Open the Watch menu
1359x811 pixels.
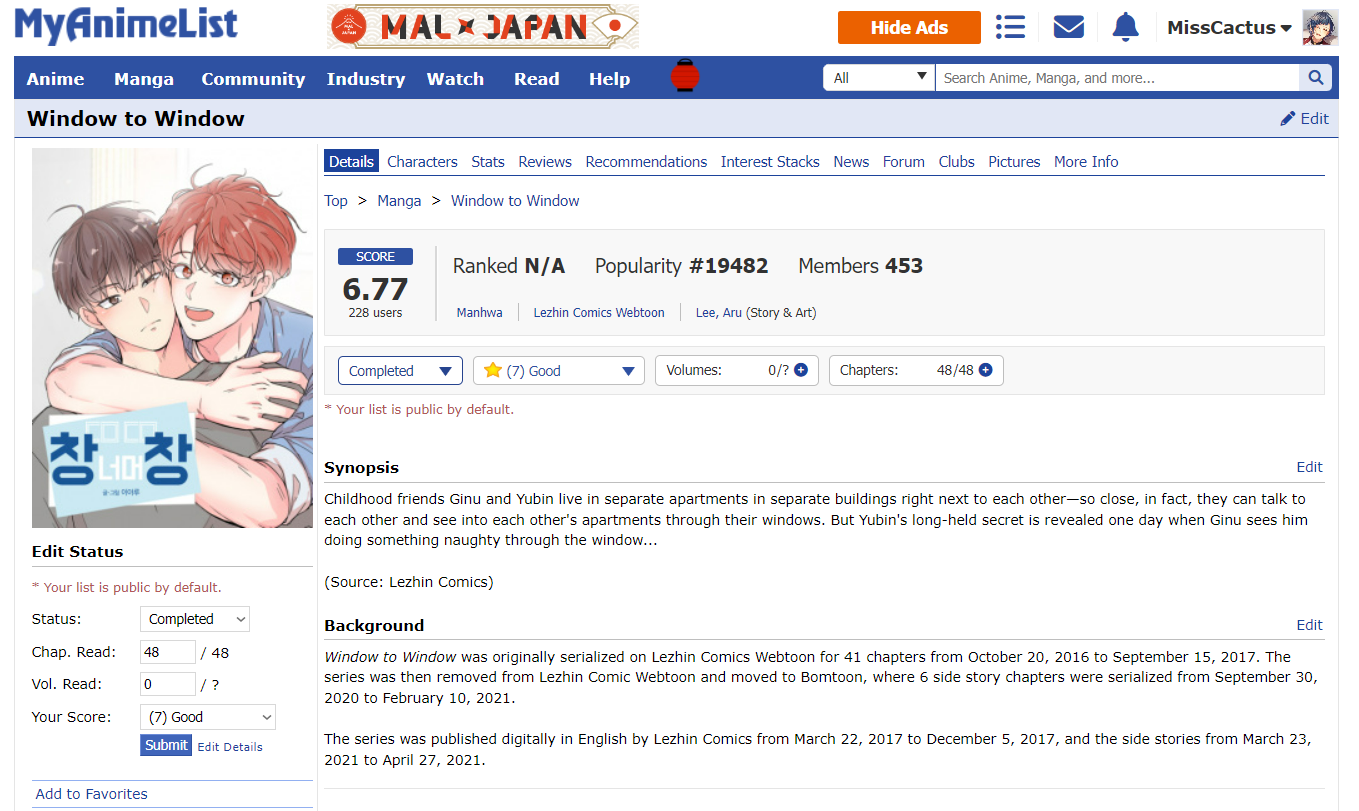pos(455,79)
